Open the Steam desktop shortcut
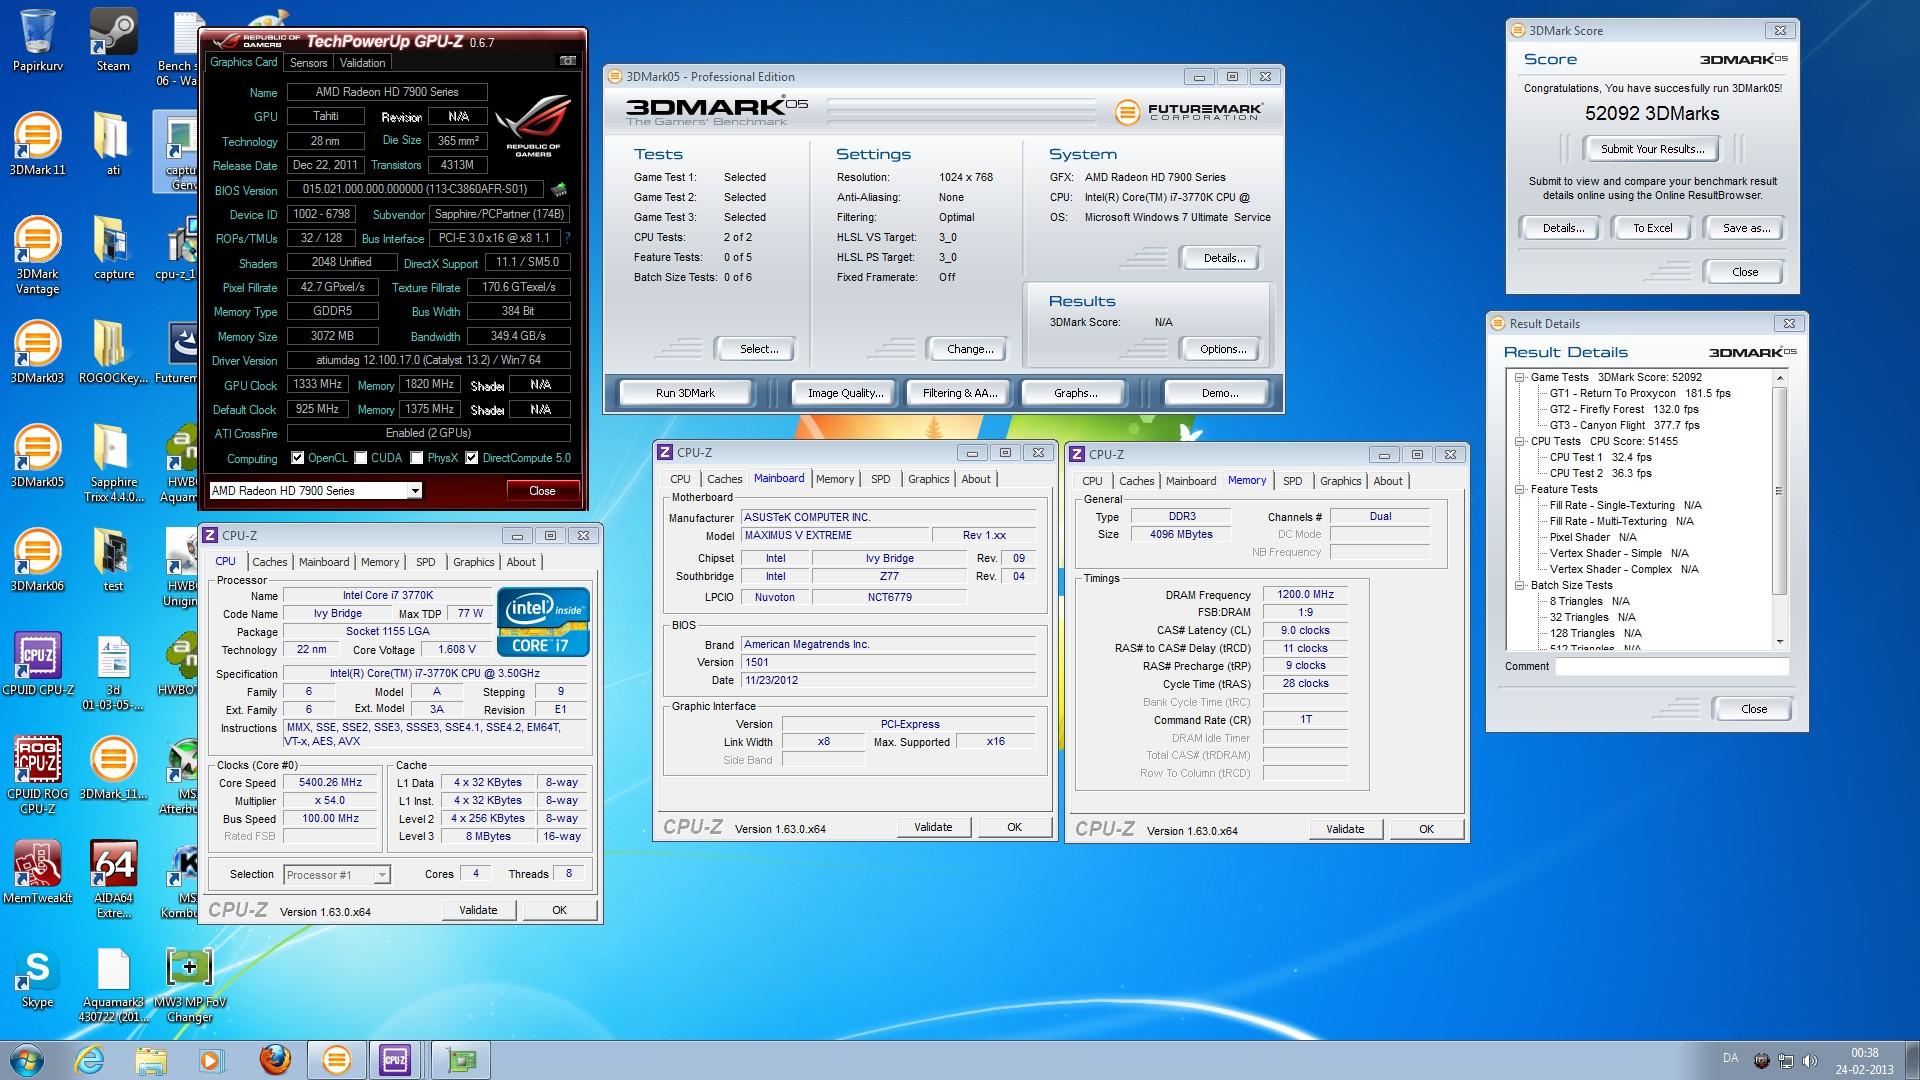1920x1080 pixels. point(113,40)
